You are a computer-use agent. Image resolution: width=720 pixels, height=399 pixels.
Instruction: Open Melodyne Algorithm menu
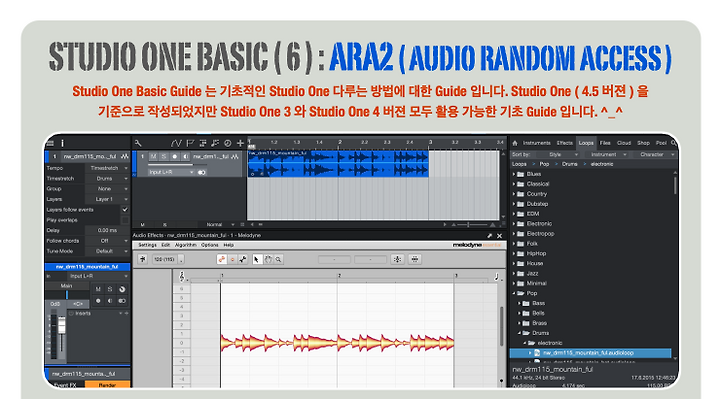(186, 245)
